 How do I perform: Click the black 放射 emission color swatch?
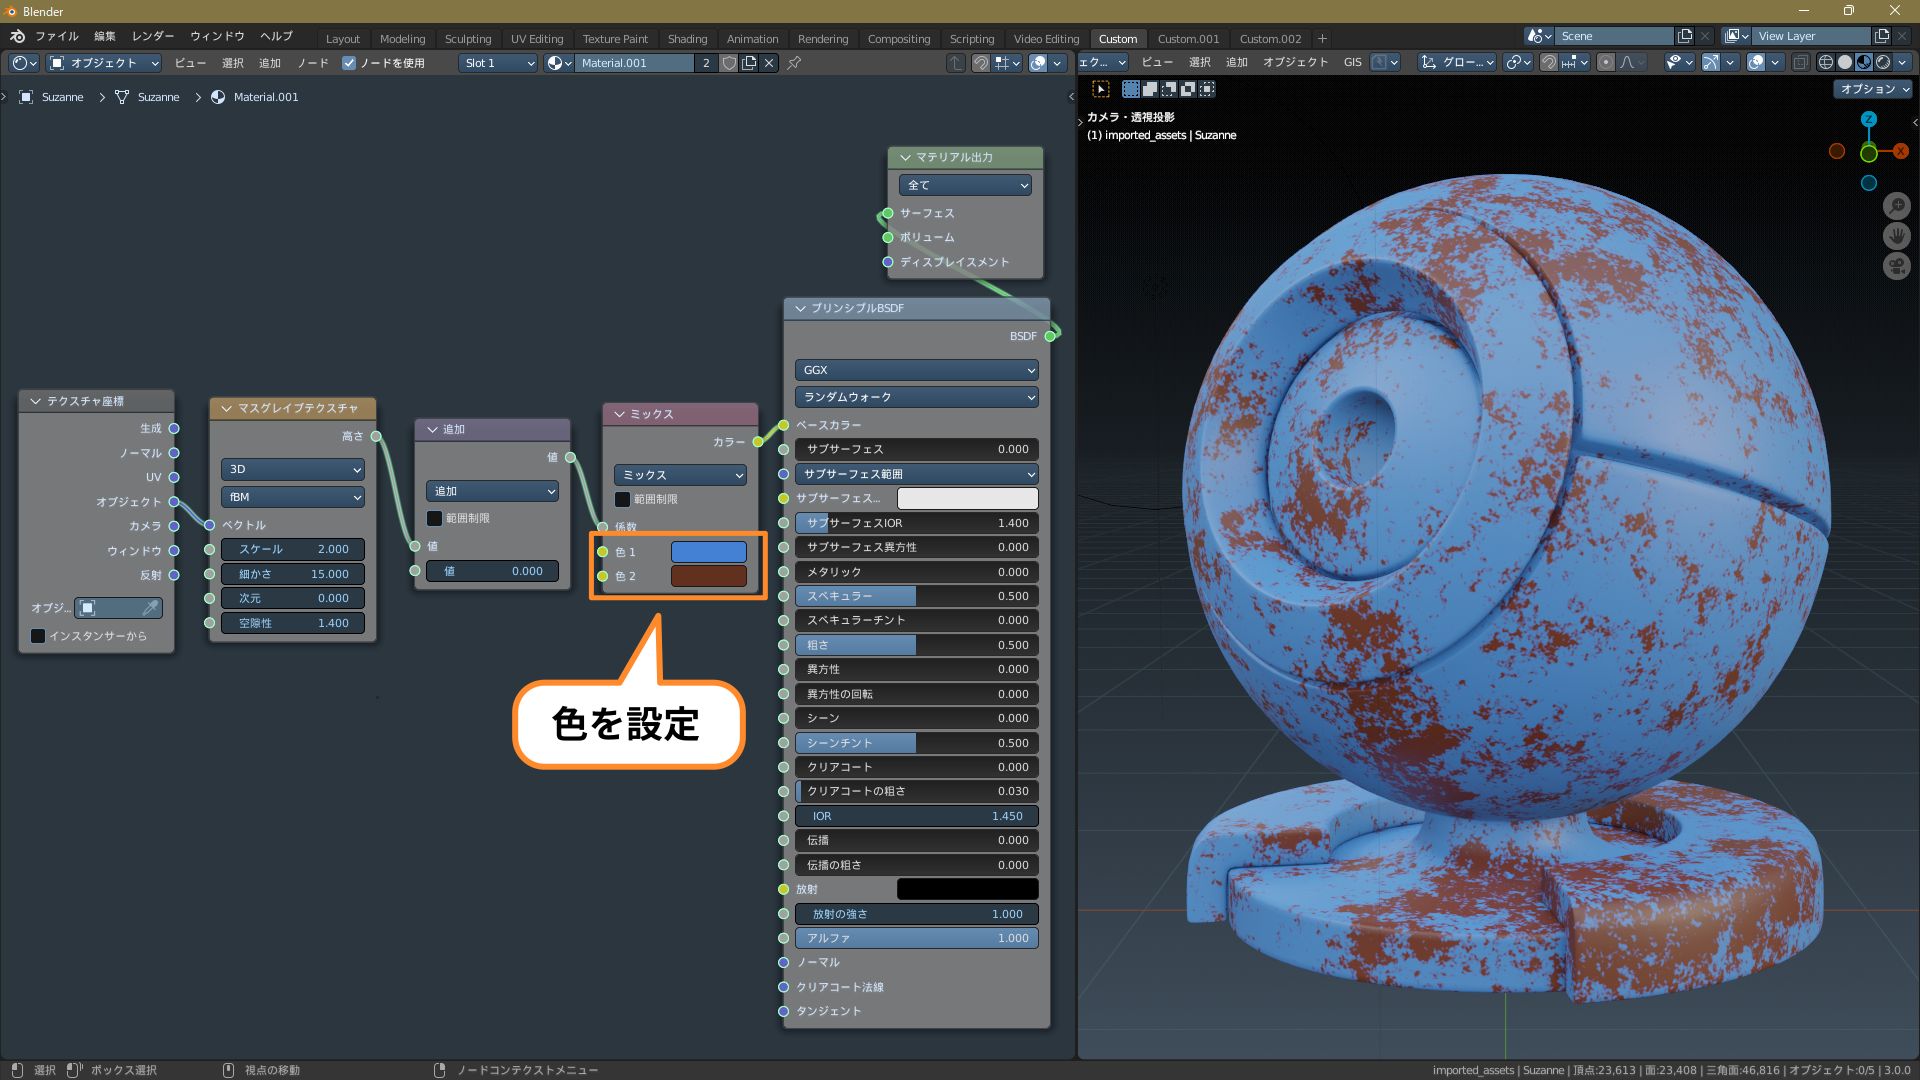(967, 889)
